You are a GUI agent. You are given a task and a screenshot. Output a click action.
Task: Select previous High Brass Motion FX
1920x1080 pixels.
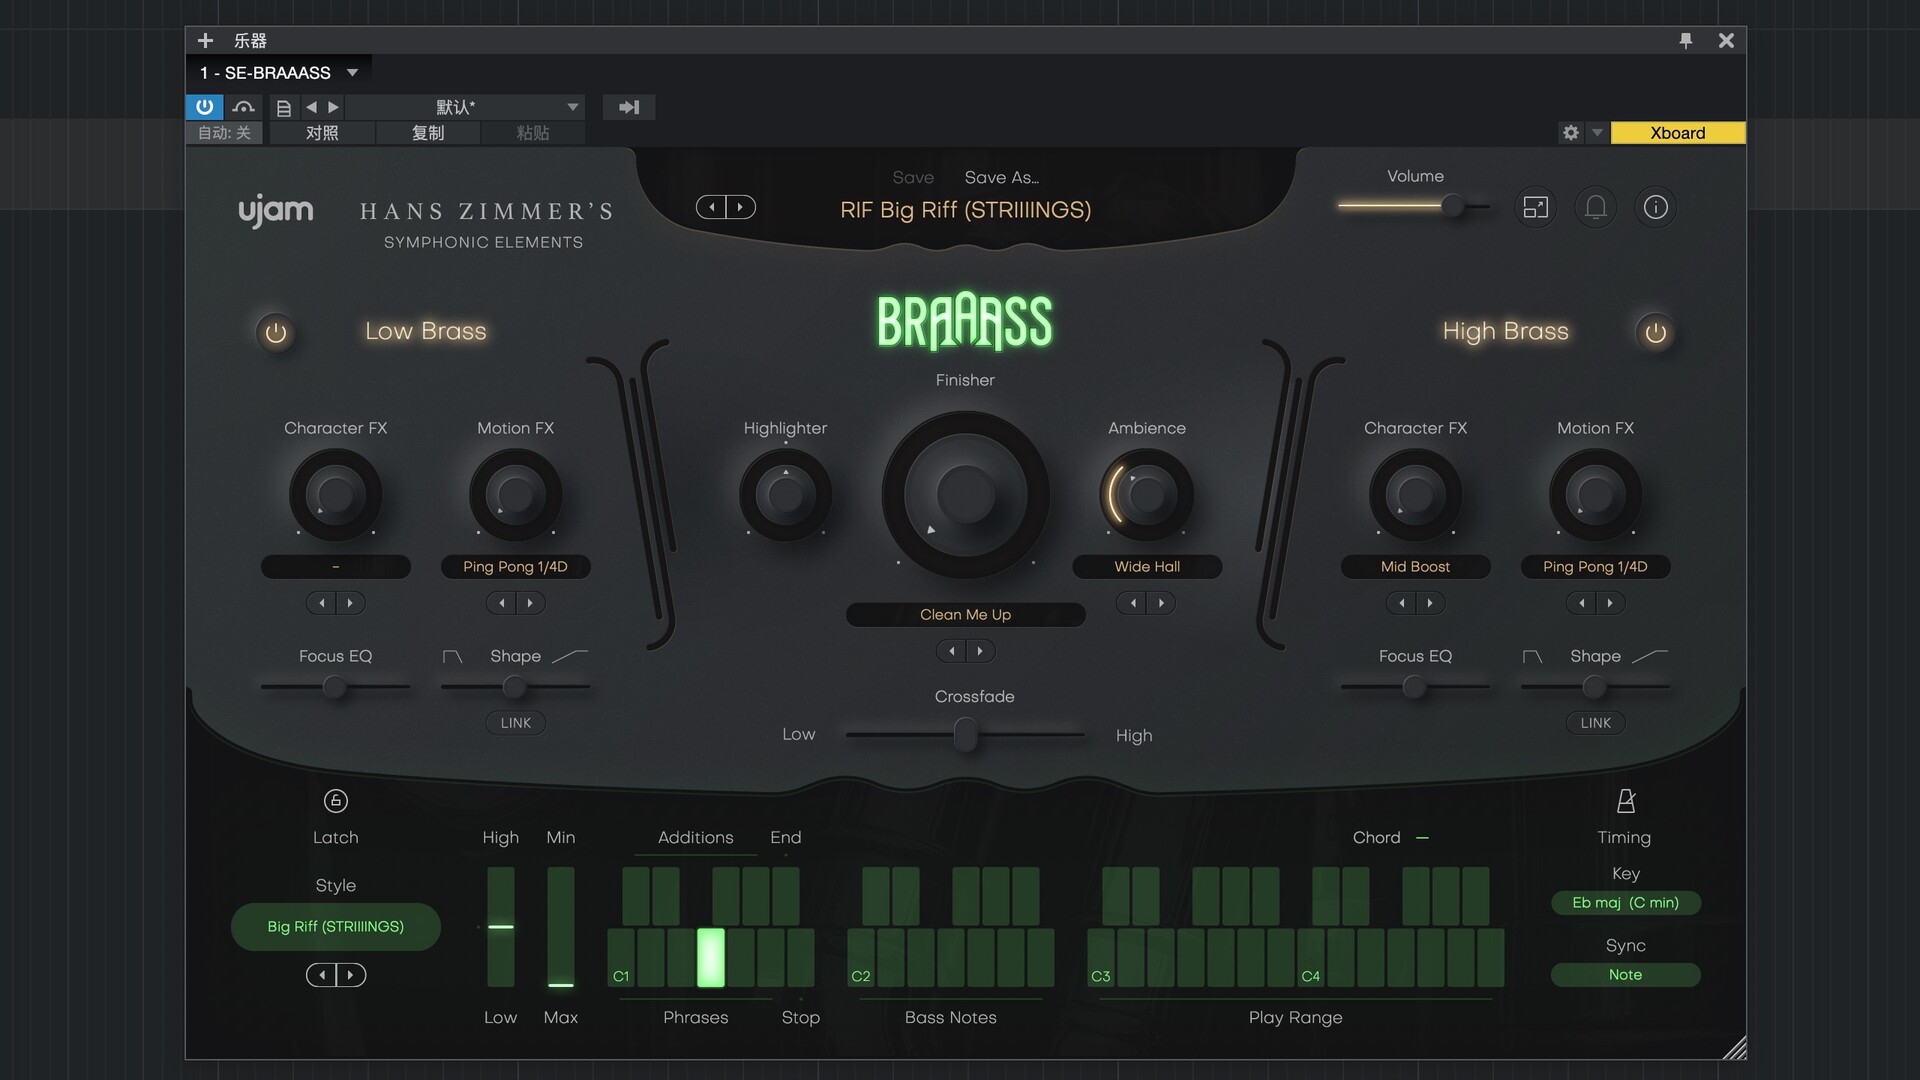tap(1582, 603)
